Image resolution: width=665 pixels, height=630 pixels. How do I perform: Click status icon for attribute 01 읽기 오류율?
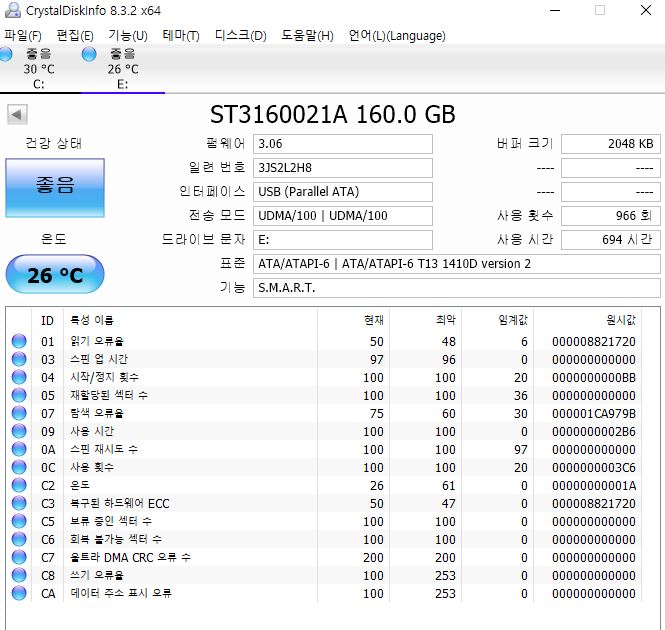point(19,341)
